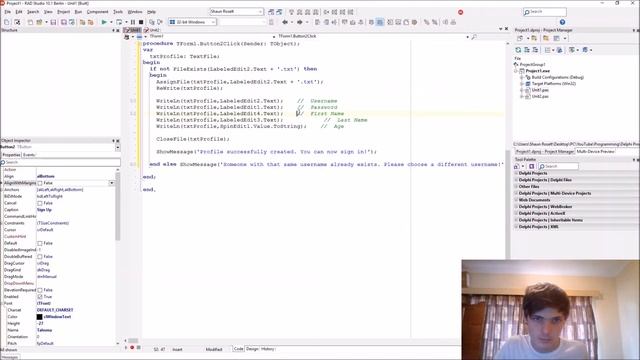This screenshot has height=360, width=640.
Task: Open the Tools menu
Action: coord(118,12)
